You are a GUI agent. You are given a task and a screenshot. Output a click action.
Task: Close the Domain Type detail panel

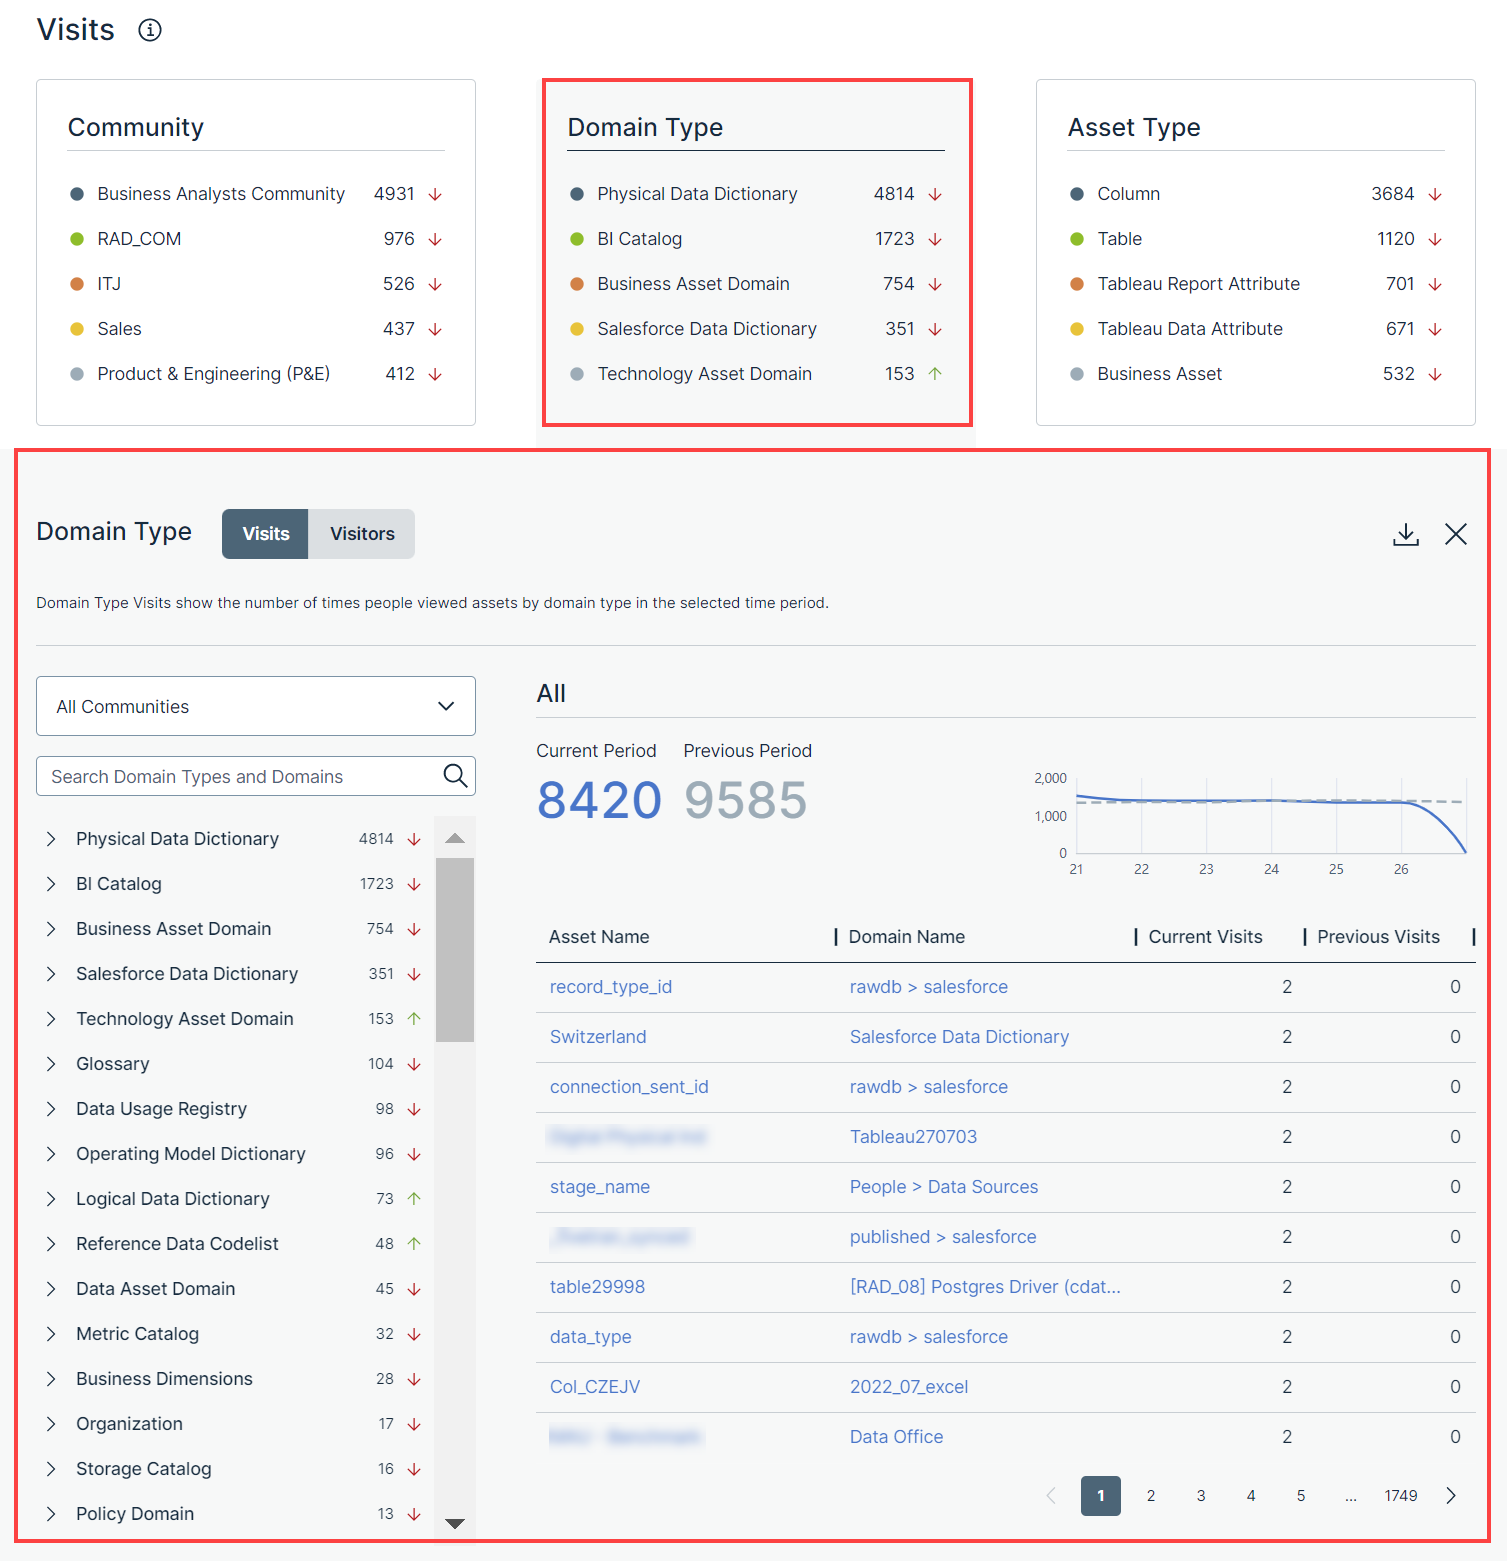coord(1455,534)
